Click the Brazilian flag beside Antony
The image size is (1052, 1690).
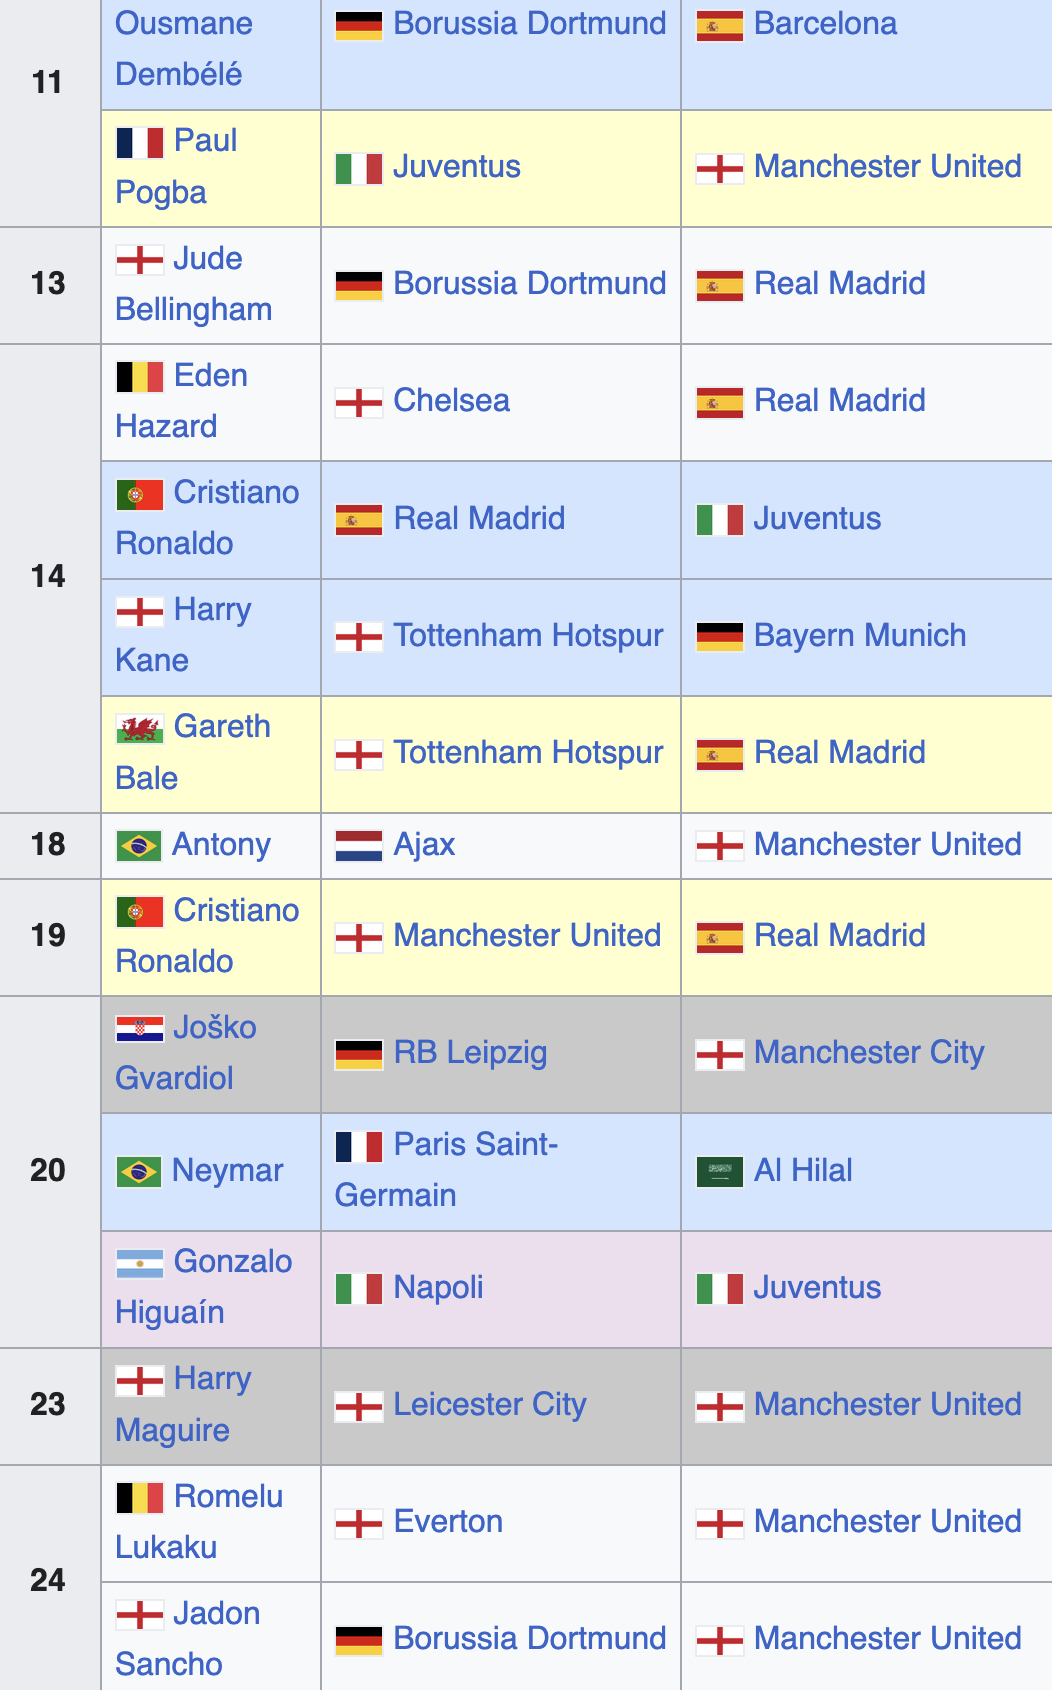(x=138, y=846)
